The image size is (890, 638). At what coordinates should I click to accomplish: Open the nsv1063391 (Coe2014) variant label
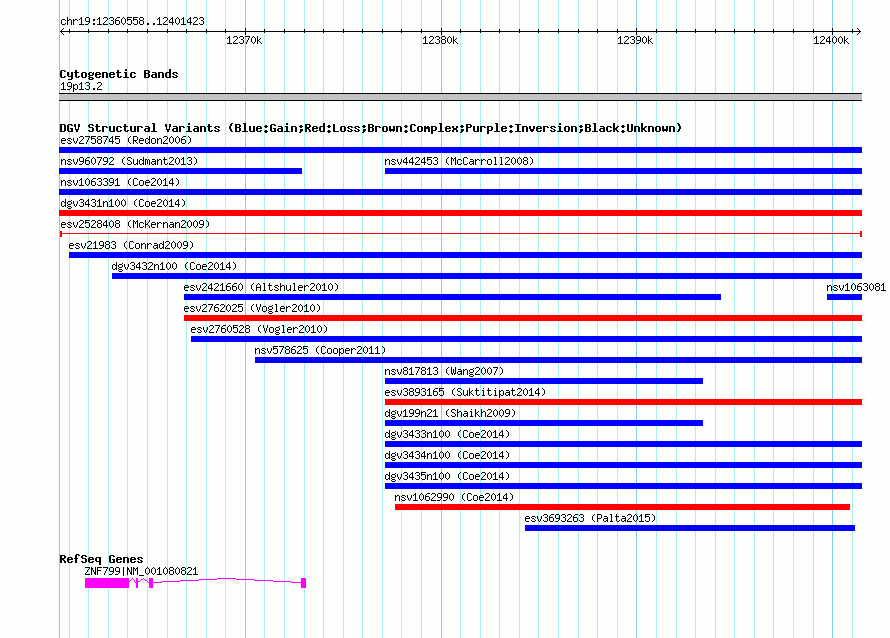point(120,182)
